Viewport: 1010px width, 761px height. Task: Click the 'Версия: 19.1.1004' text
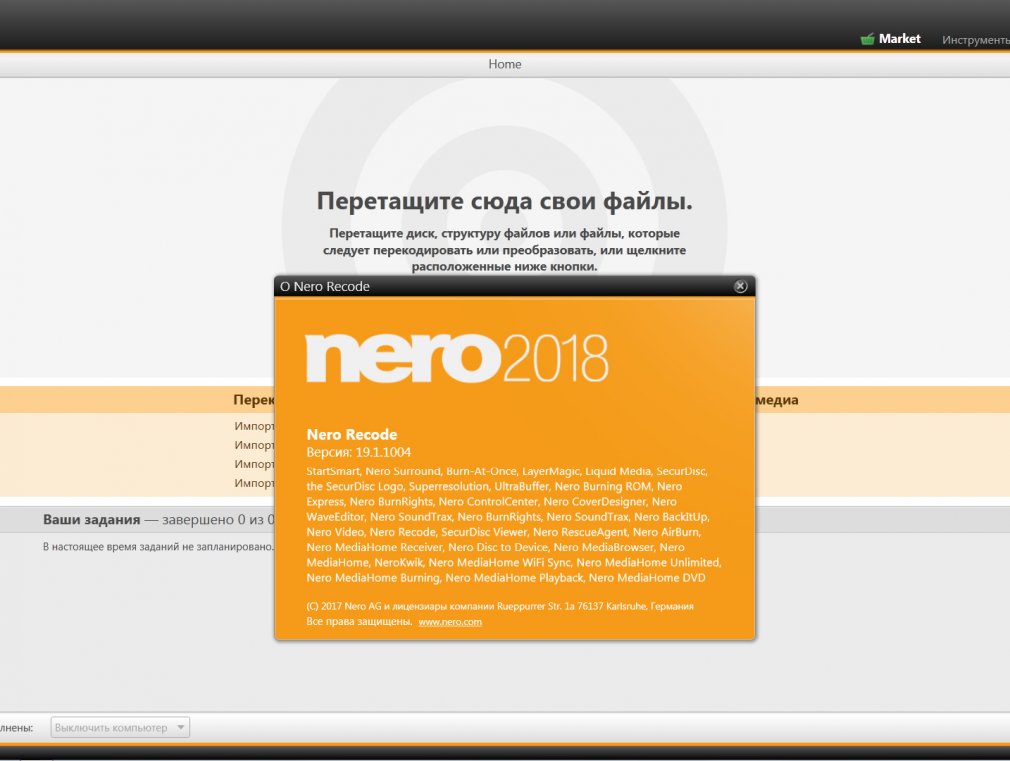tap(359, 452)
